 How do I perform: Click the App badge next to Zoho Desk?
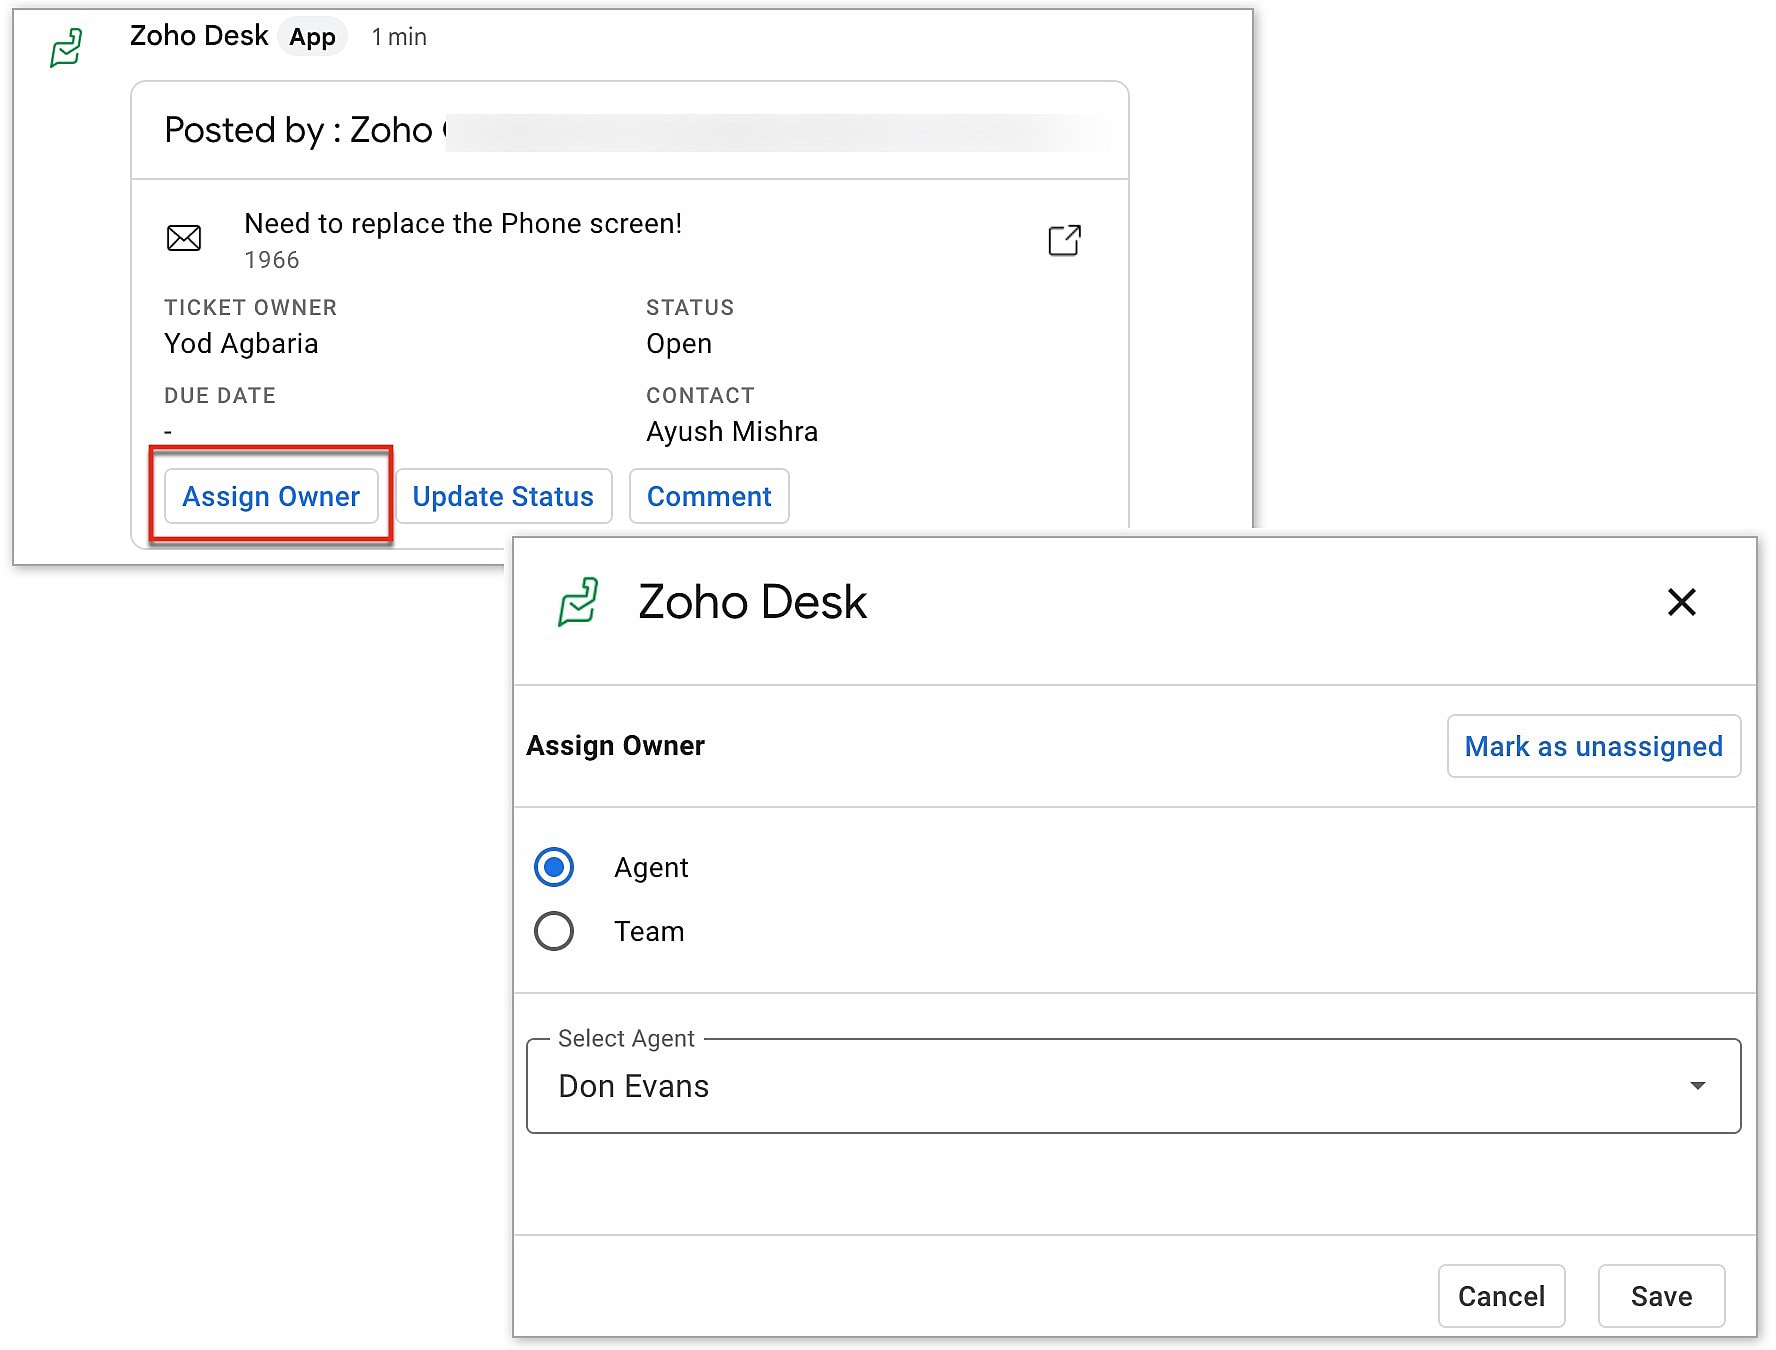(312, 37)
